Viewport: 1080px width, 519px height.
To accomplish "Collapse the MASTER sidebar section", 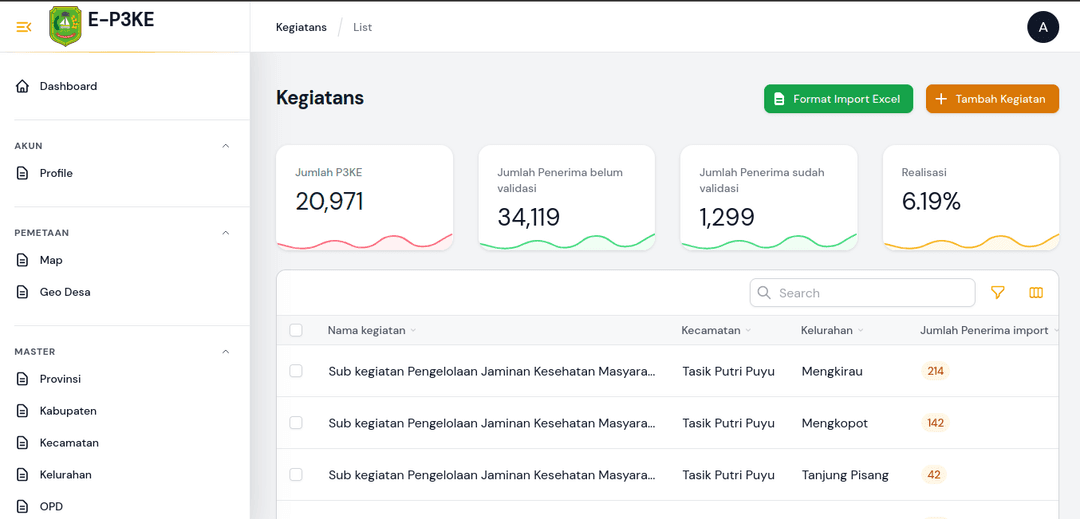I will 225,352.
